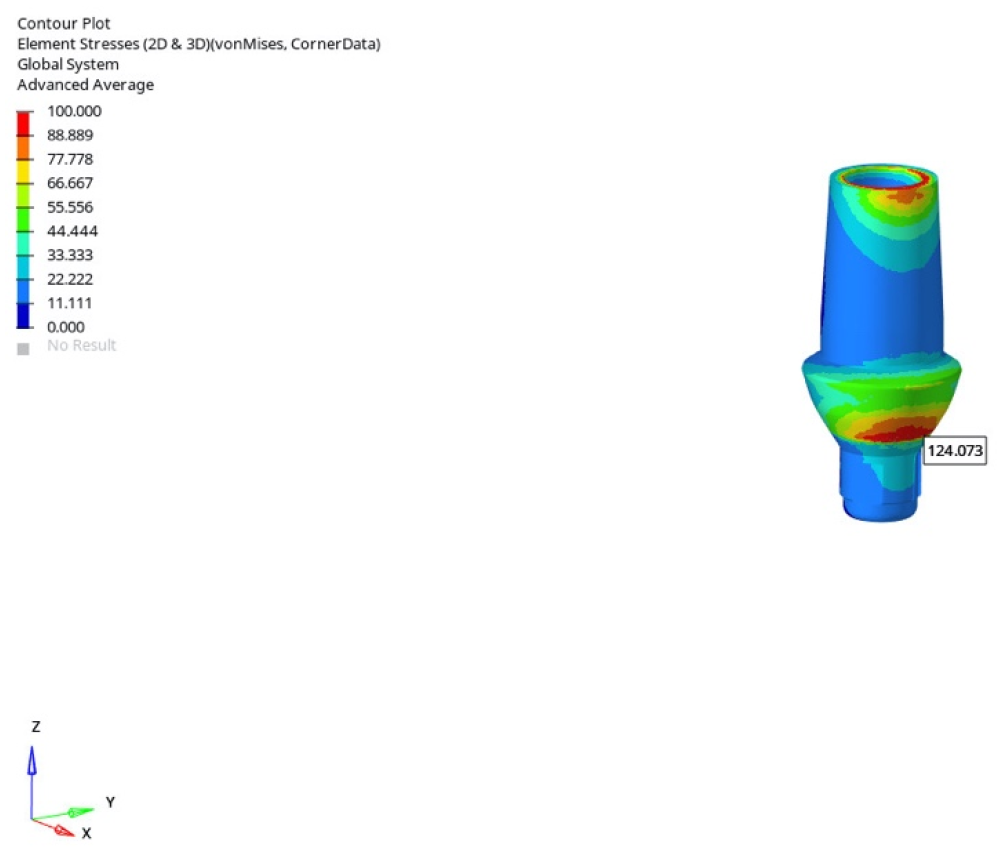Click the dark blue bottom legend band
1004x859 pixels.
[23, 316]
